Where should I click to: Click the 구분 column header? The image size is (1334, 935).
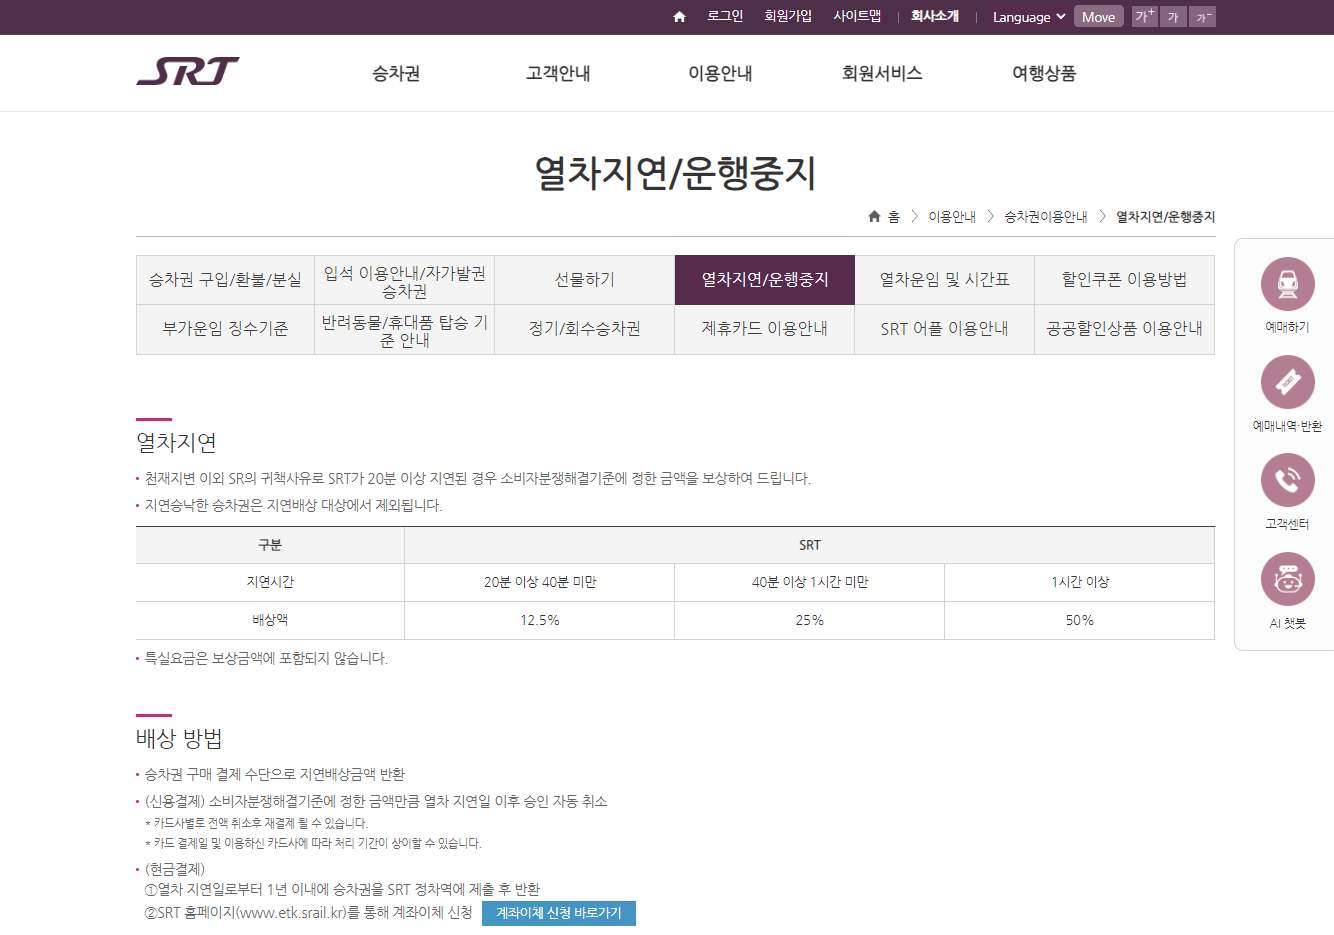point(270,545)
